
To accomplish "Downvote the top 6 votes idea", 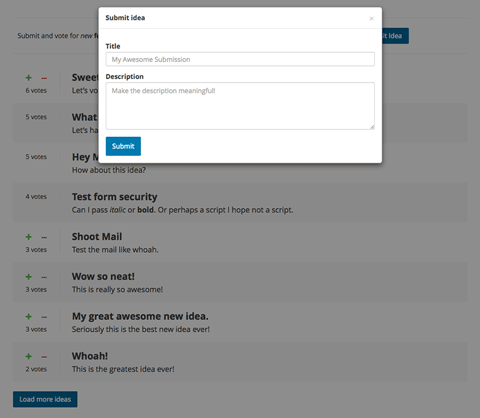I will pyautogui.click(x=44, y=78).
